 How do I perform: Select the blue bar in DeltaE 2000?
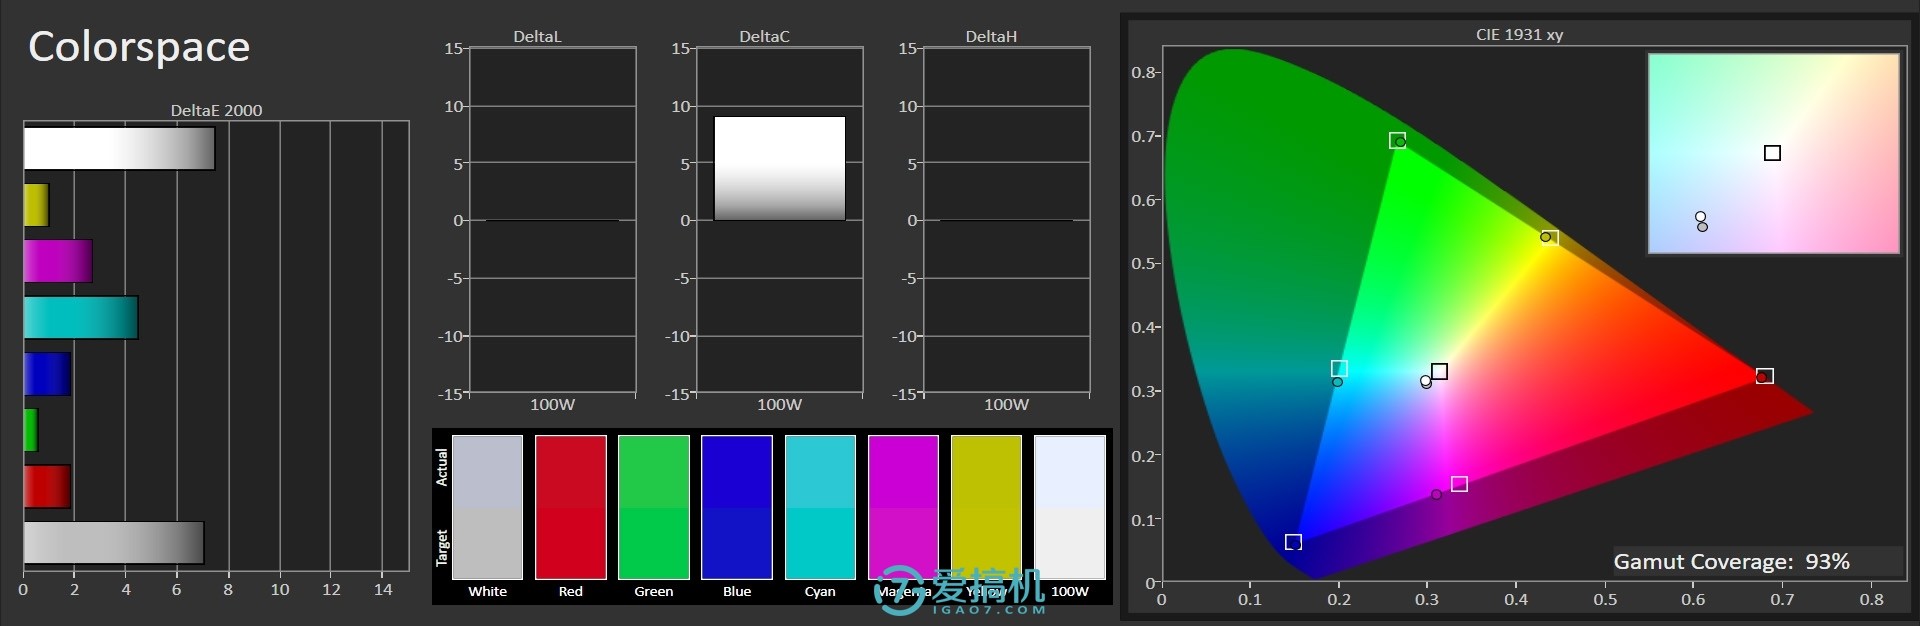click(x=47, y=374)
